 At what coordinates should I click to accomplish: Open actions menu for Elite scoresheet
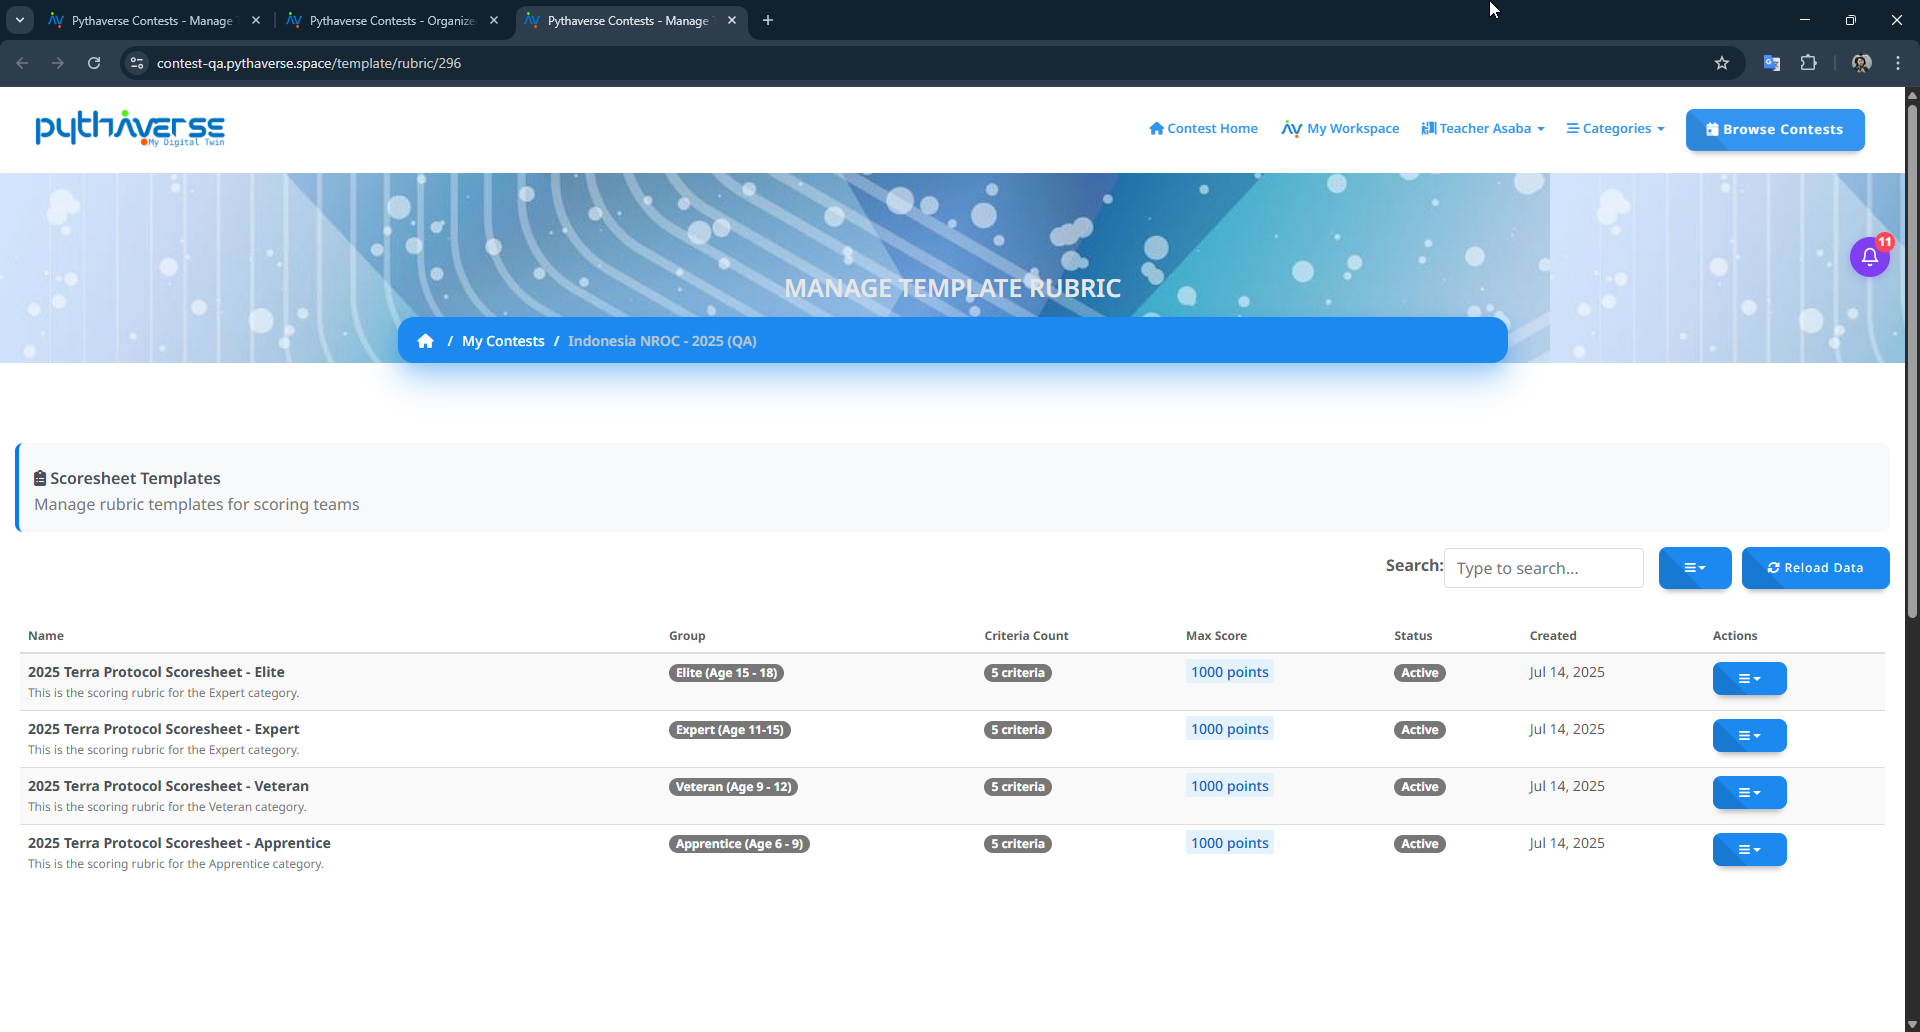1749,679
